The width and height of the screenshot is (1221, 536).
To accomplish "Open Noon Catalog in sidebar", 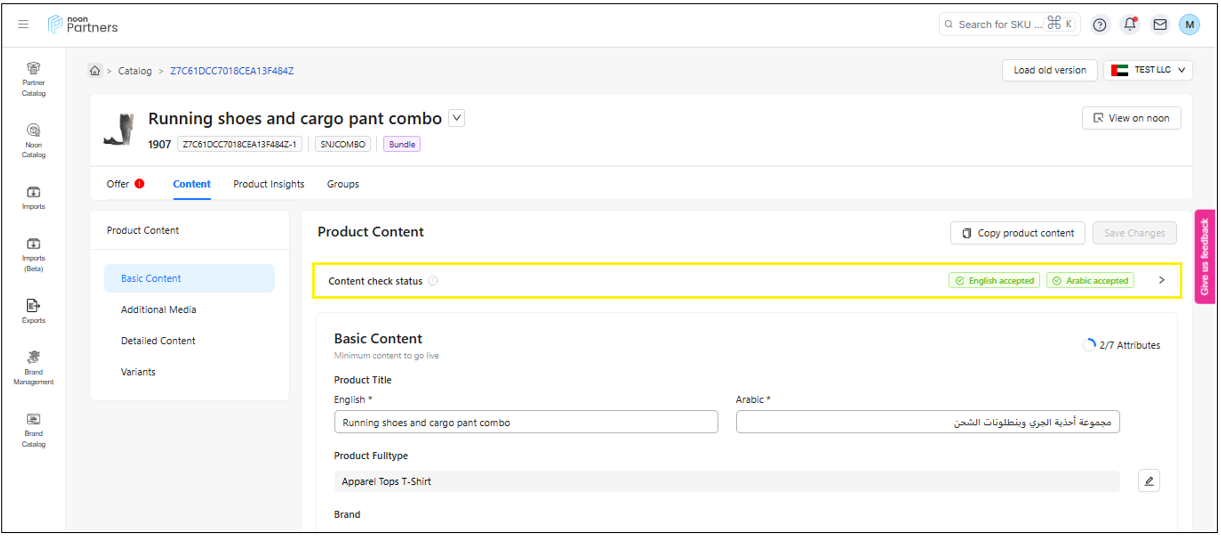I will coord(33,140).
